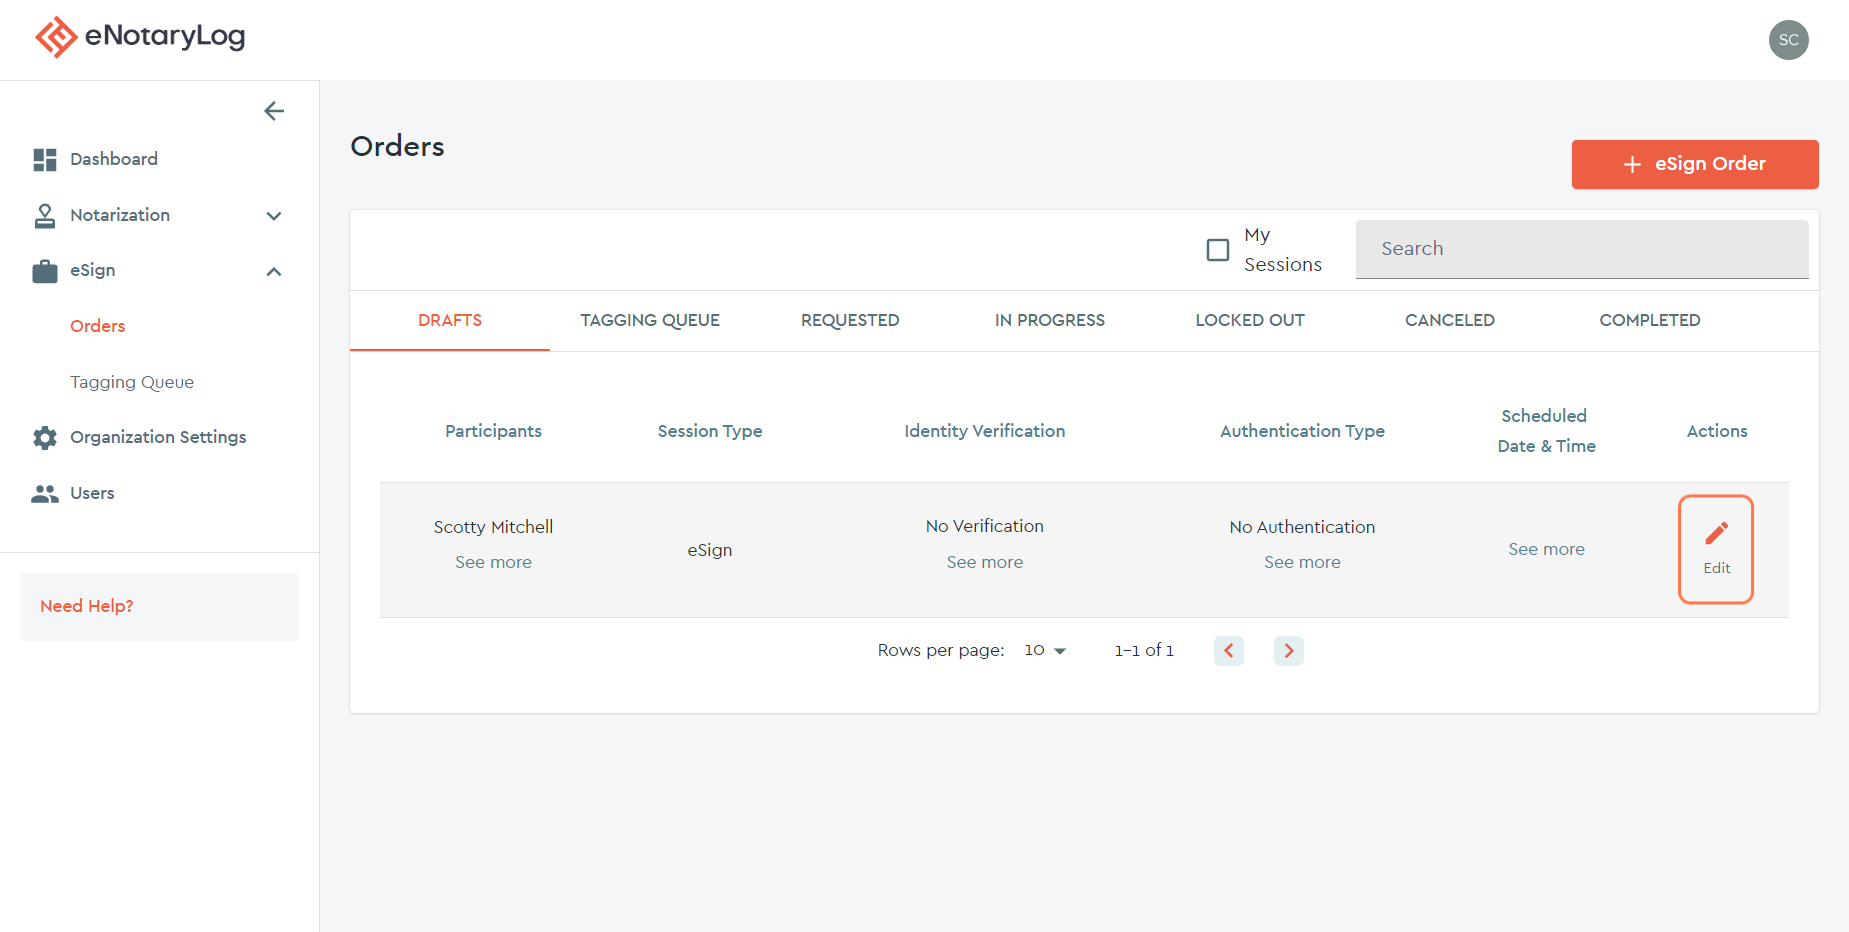1849x932 pixels.
Task: Click the eSign briefcase icon
Action: [45, 271]
